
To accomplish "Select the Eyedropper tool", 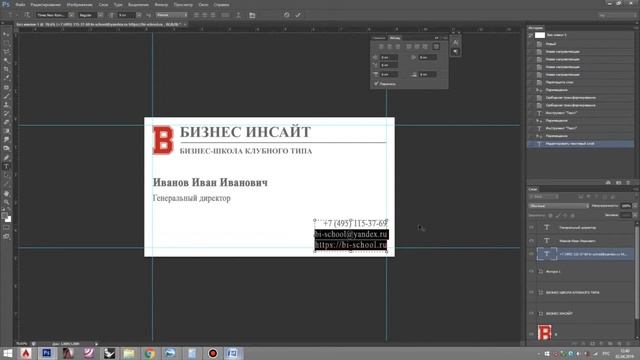I will tap(6, 78).
